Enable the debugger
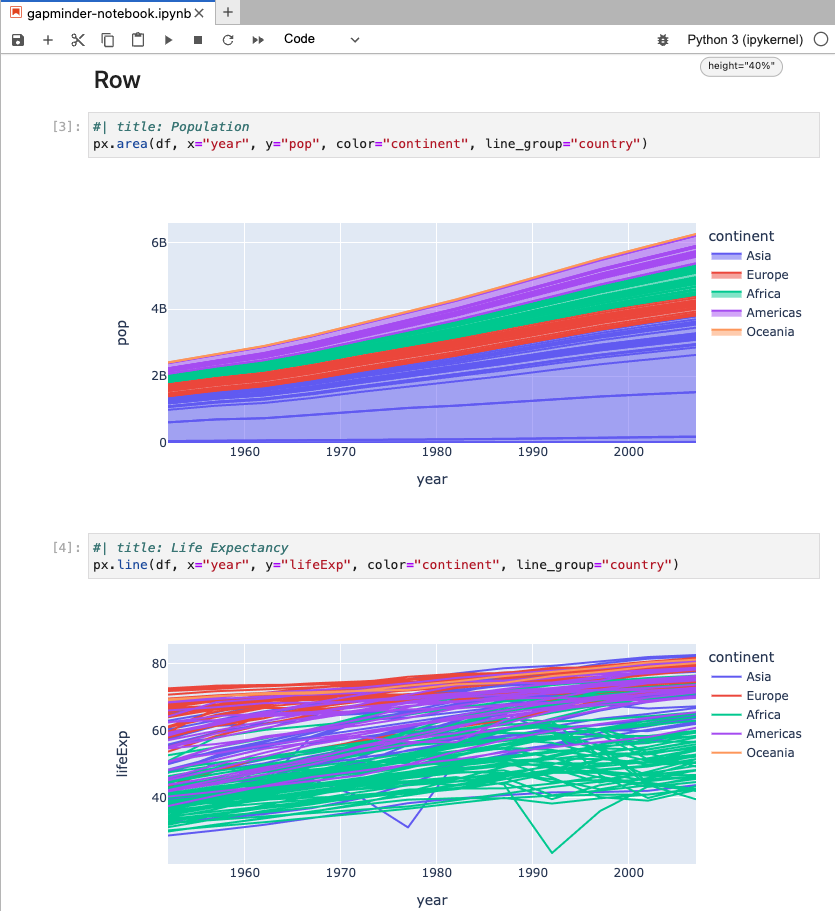This screenshot has width=835, height=911. (662, 40)
